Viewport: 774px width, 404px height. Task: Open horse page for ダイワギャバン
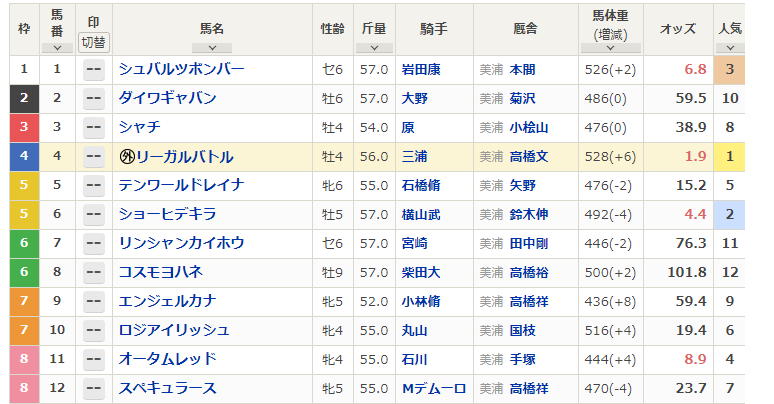(167, 98)
